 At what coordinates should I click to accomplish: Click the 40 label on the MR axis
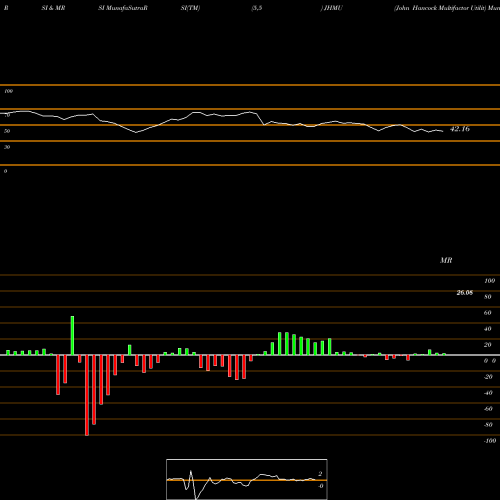coord(488,329)
